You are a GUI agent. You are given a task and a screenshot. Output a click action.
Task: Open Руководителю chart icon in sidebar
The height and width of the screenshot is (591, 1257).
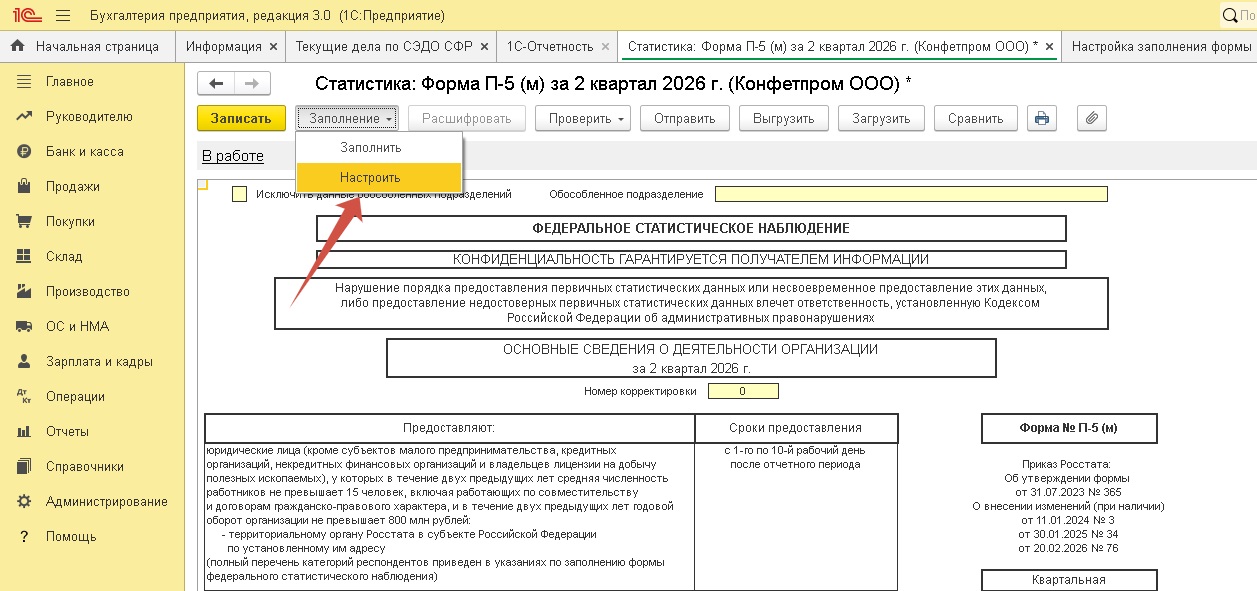point(24,116)
